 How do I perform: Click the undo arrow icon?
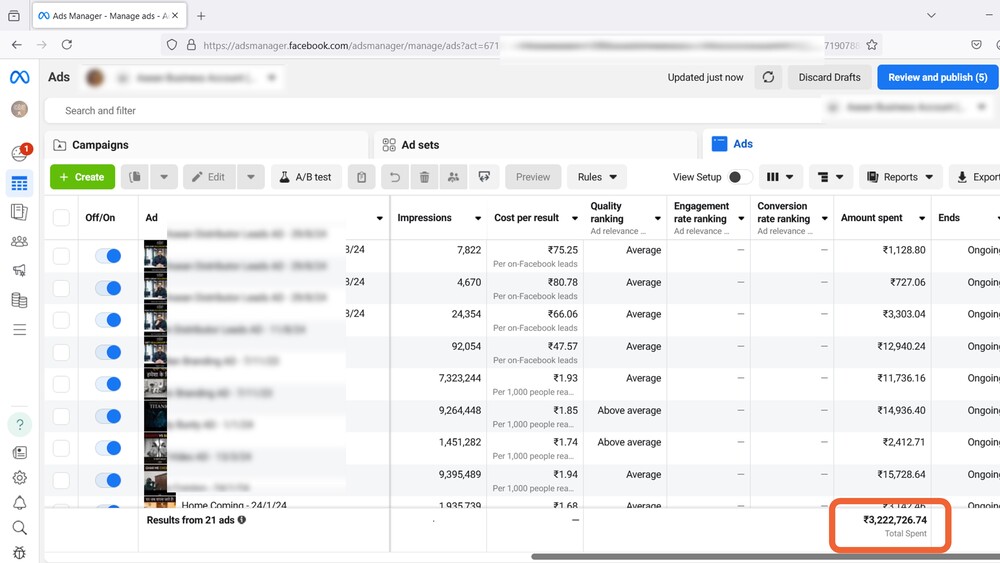(395, 177)
